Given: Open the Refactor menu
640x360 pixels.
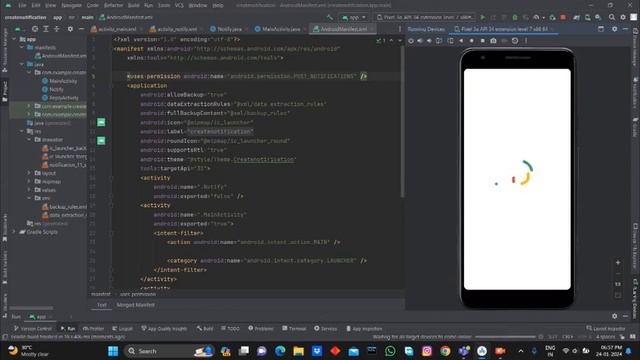Looking at the screenshot, I should (x=113, y=5).
